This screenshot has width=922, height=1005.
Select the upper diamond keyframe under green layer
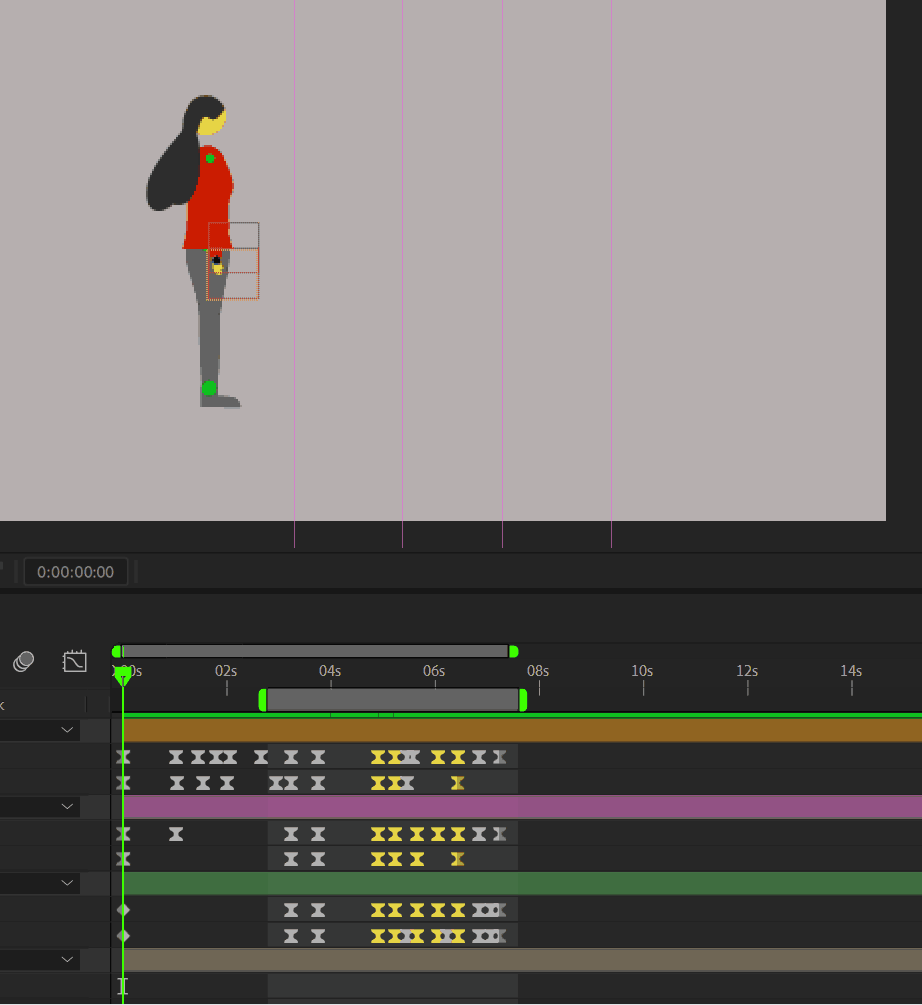(x=123, y=909)
